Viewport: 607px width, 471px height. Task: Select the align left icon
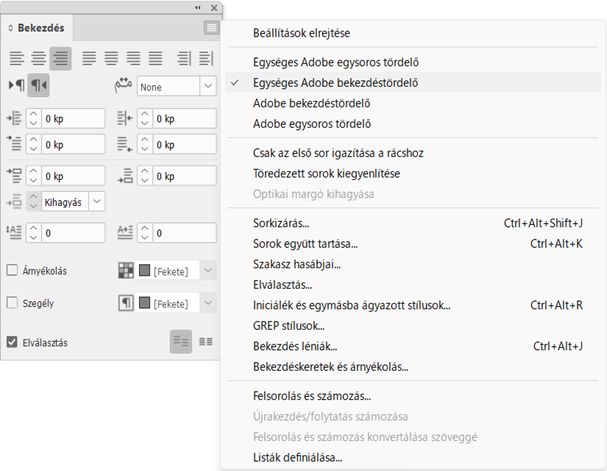pos(17,58)
